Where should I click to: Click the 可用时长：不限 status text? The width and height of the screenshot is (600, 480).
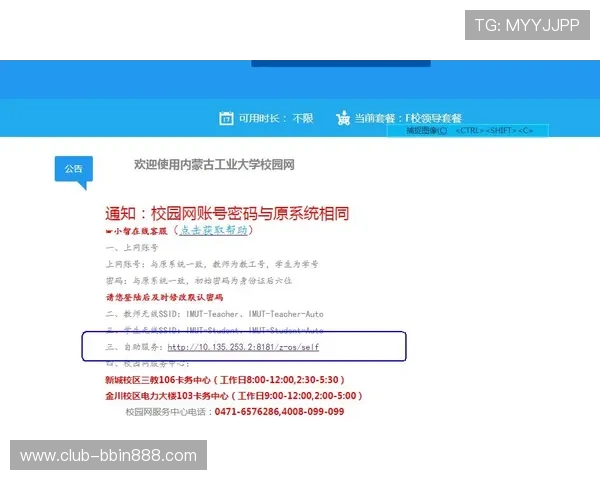point(276,118)
